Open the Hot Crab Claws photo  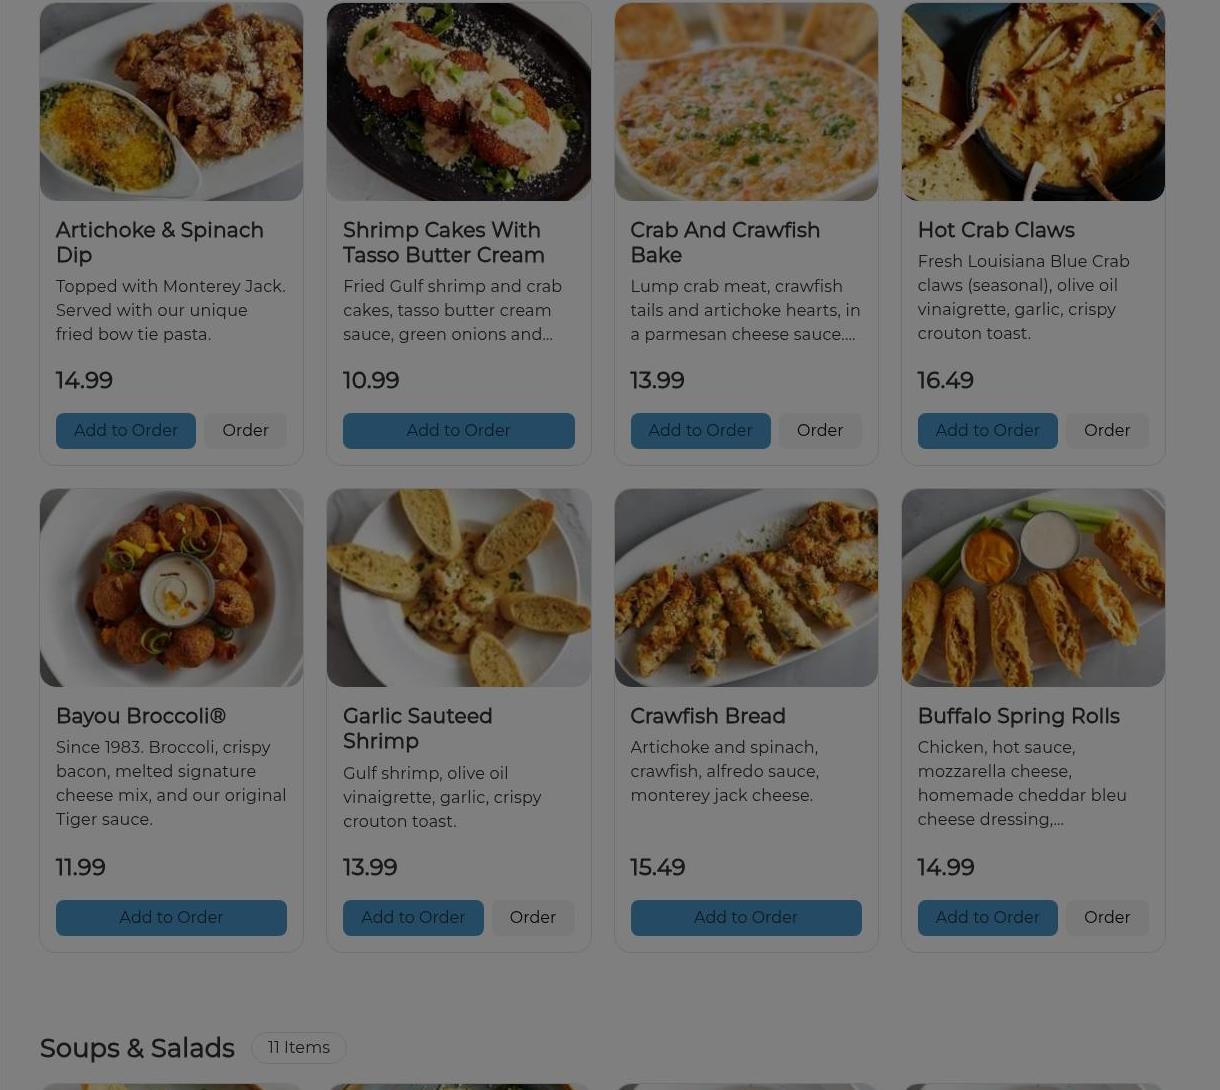click(1033, 101)
